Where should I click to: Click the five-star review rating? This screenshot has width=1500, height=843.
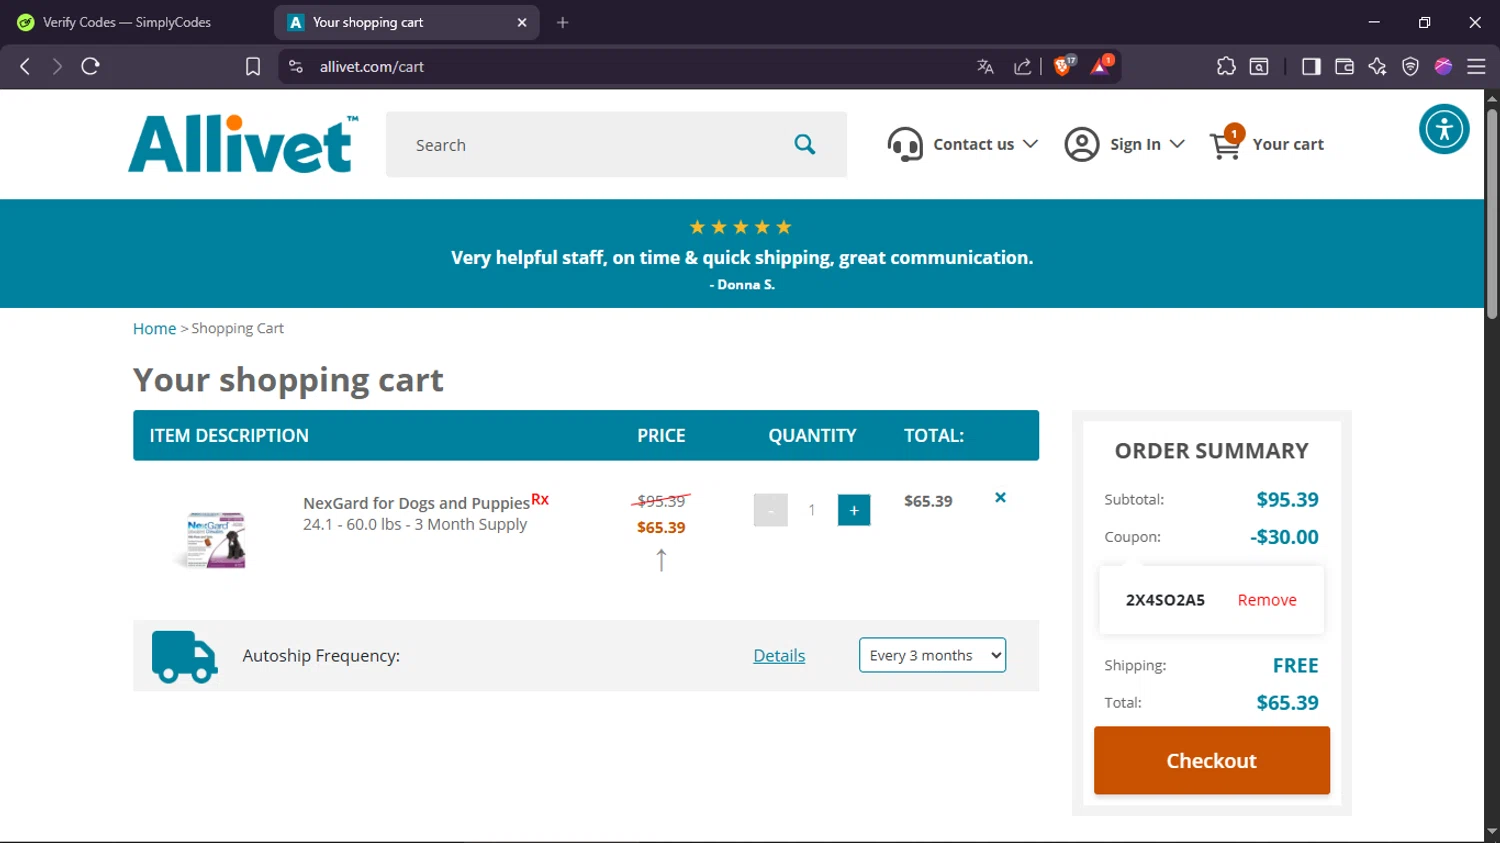point(741,227)
